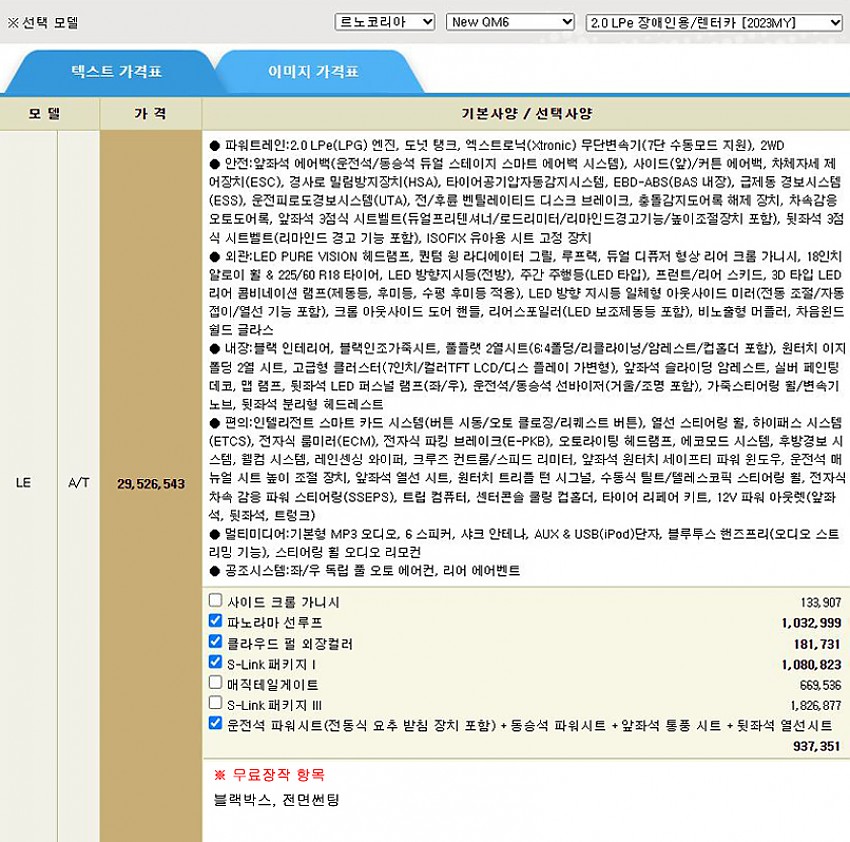Uncheck the 파노라마 선루프 option

(216, 621)
